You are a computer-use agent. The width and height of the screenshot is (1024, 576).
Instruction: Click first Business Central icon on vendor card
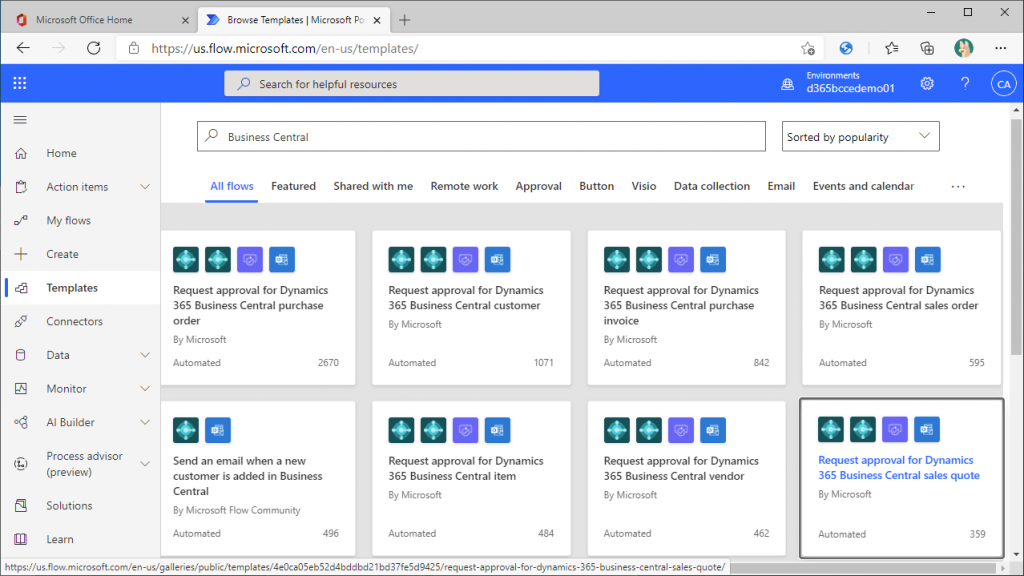(616, 430)
